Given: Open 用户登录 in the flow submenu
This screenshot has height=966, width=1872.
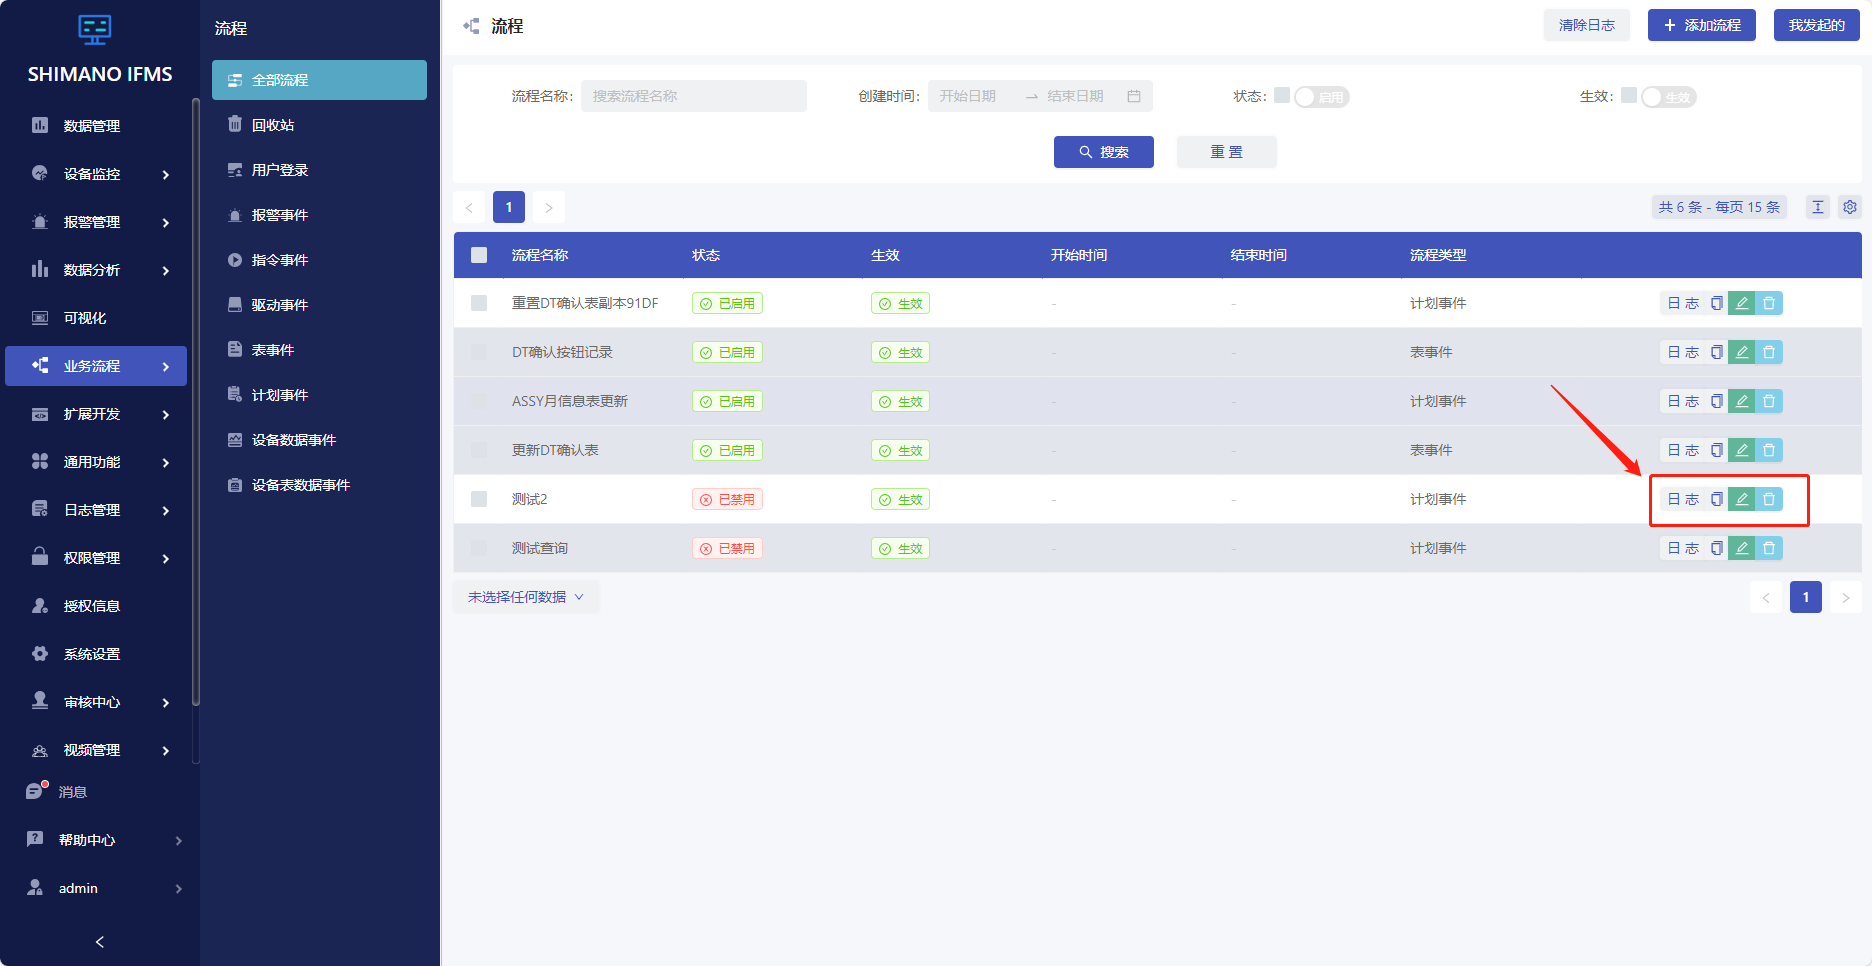Looking at the screenshot, I should [319, 170].
